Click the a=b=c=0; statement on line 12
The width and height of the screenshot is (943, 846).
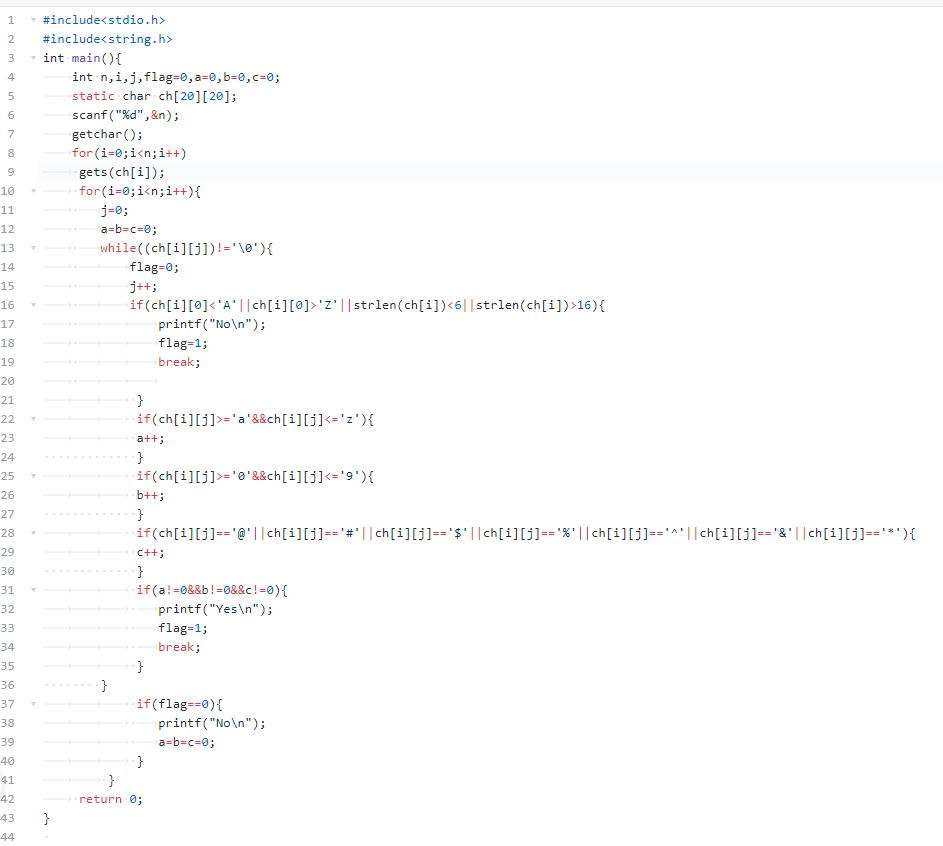tap(129, 229)
